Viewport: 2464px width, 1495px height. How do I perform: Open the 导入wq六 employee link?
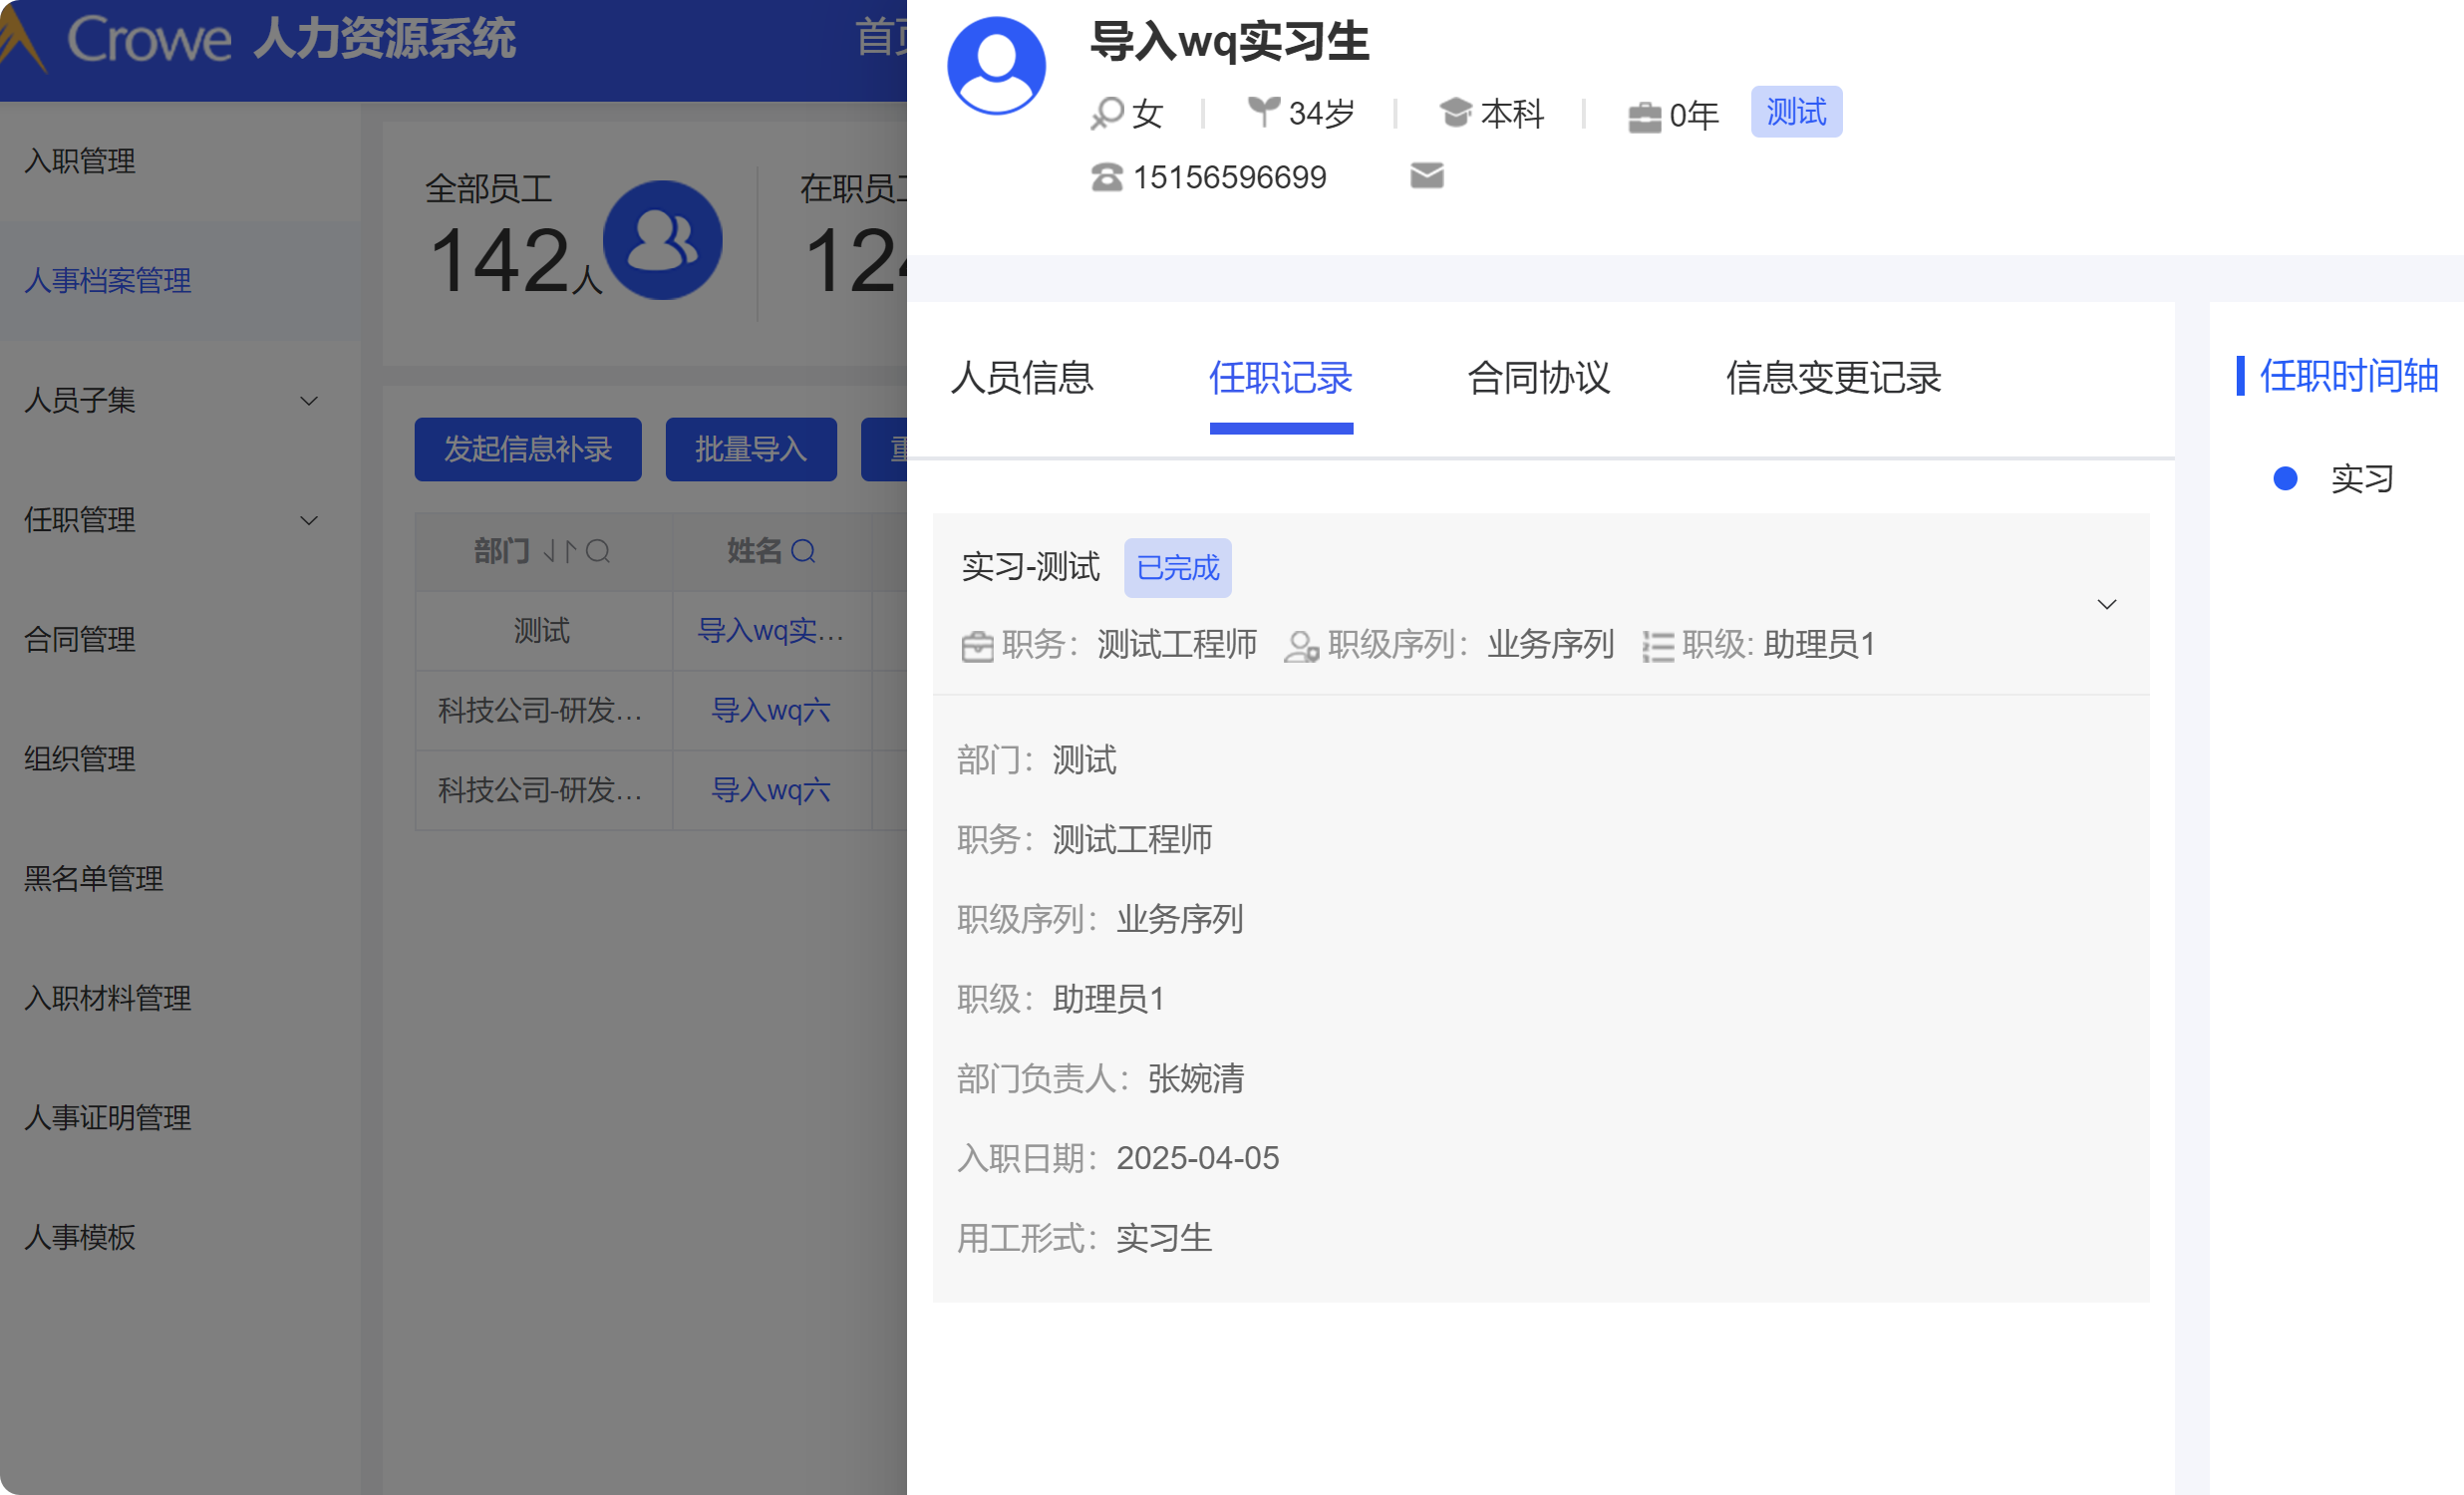pyautogui.click(x=770, y=710)
